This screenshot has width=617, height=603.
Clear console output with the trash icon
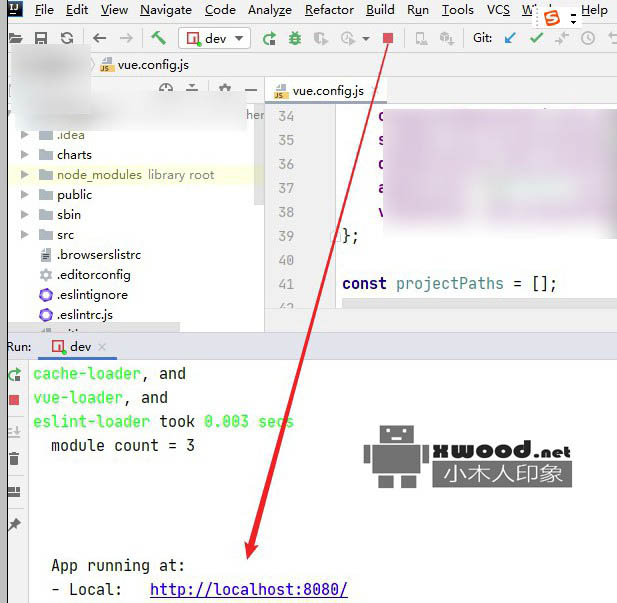point(14,459)
